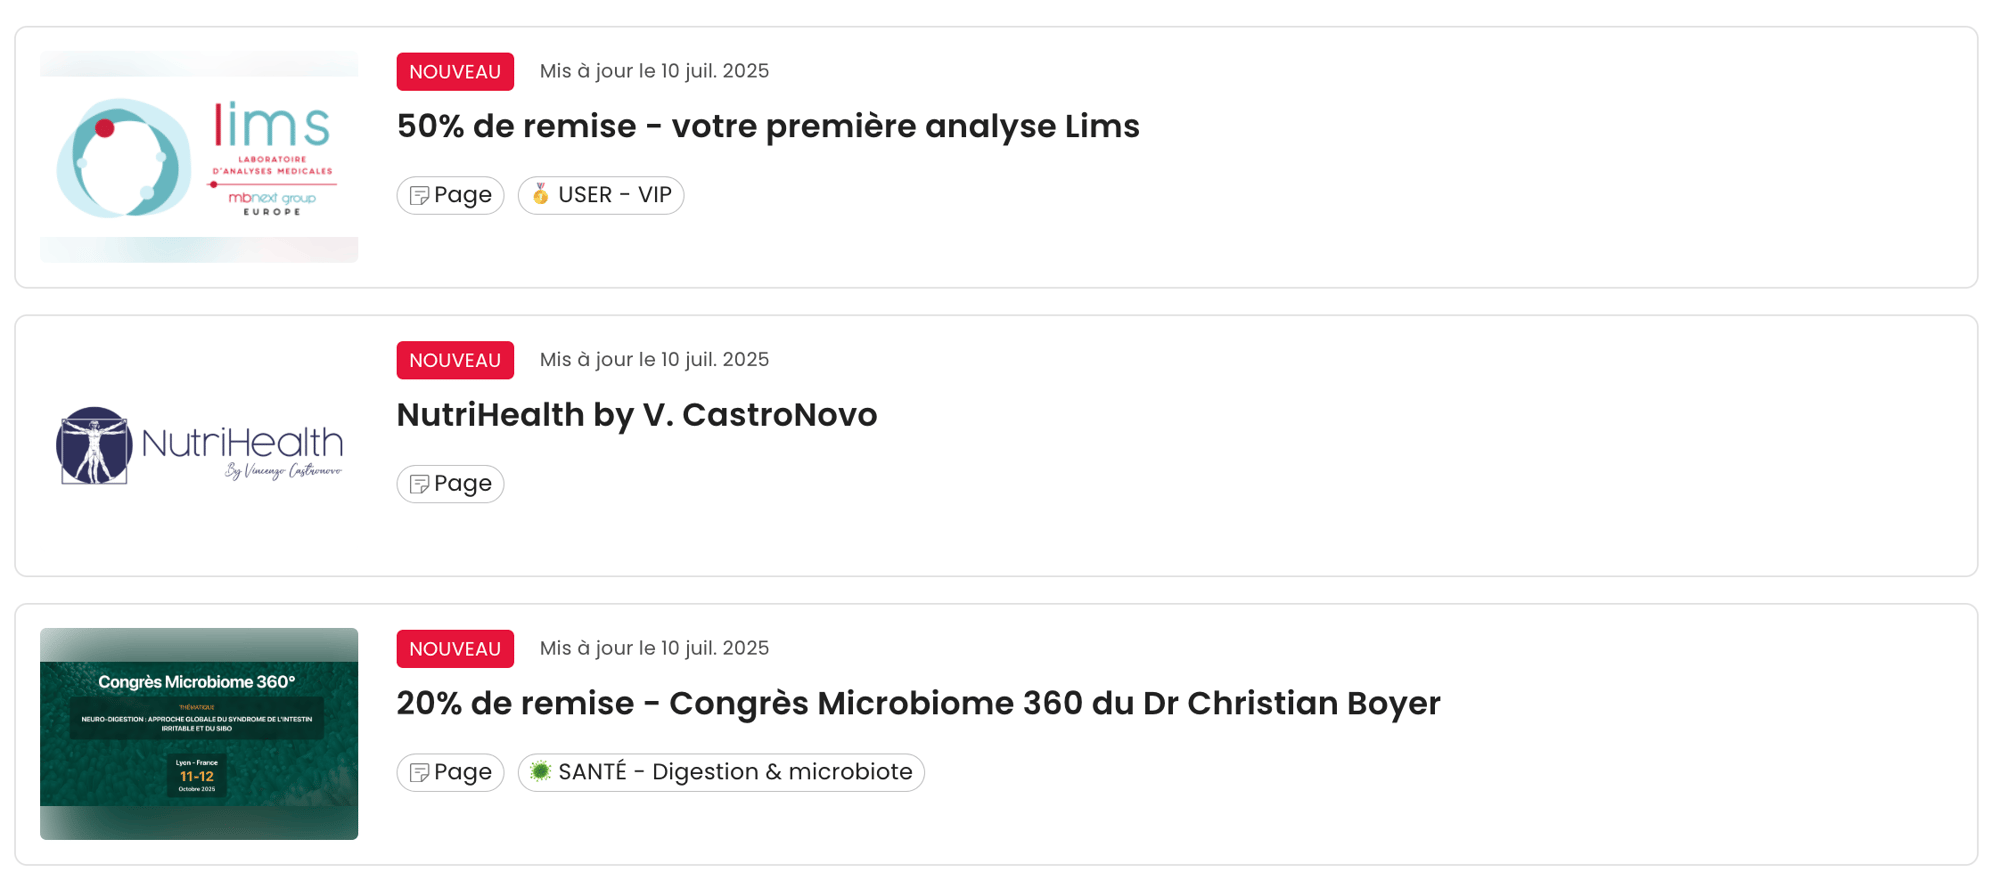Open the Congrès Microbiome 360° banner thumbnail
This screenshot has height=880, width=2000.
click(x=199, y=734)
